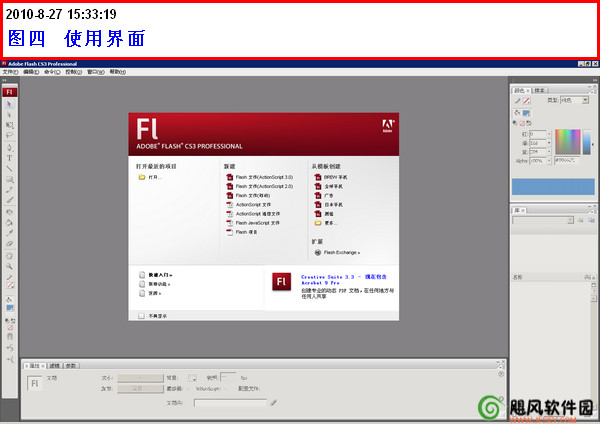Open the red value dropdown arrow
Screen dimensions: 600x424
click(549, 134)
